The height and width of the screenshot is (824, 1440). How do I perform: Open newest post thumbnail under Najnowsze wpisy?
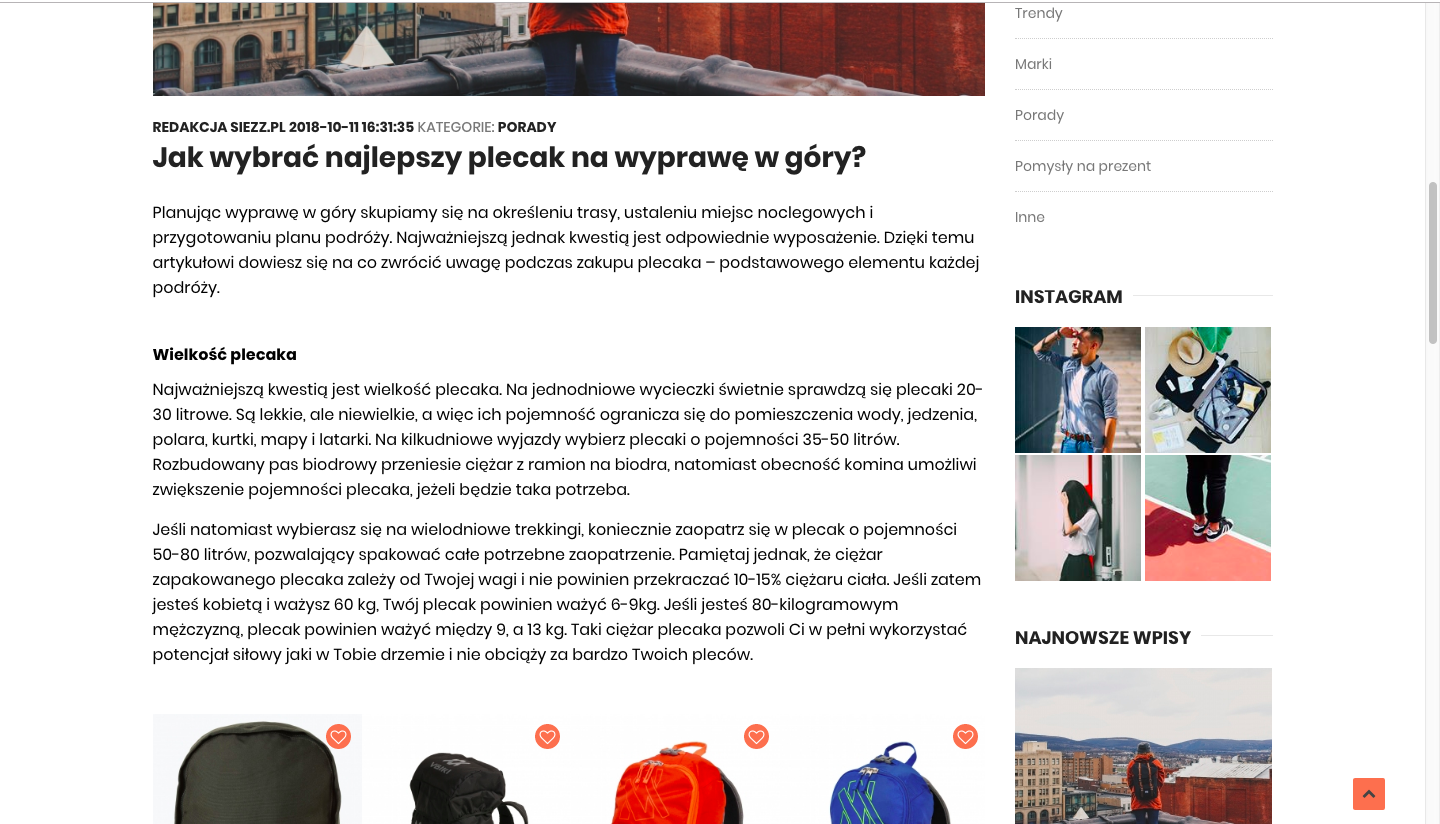coord(1143,746)
